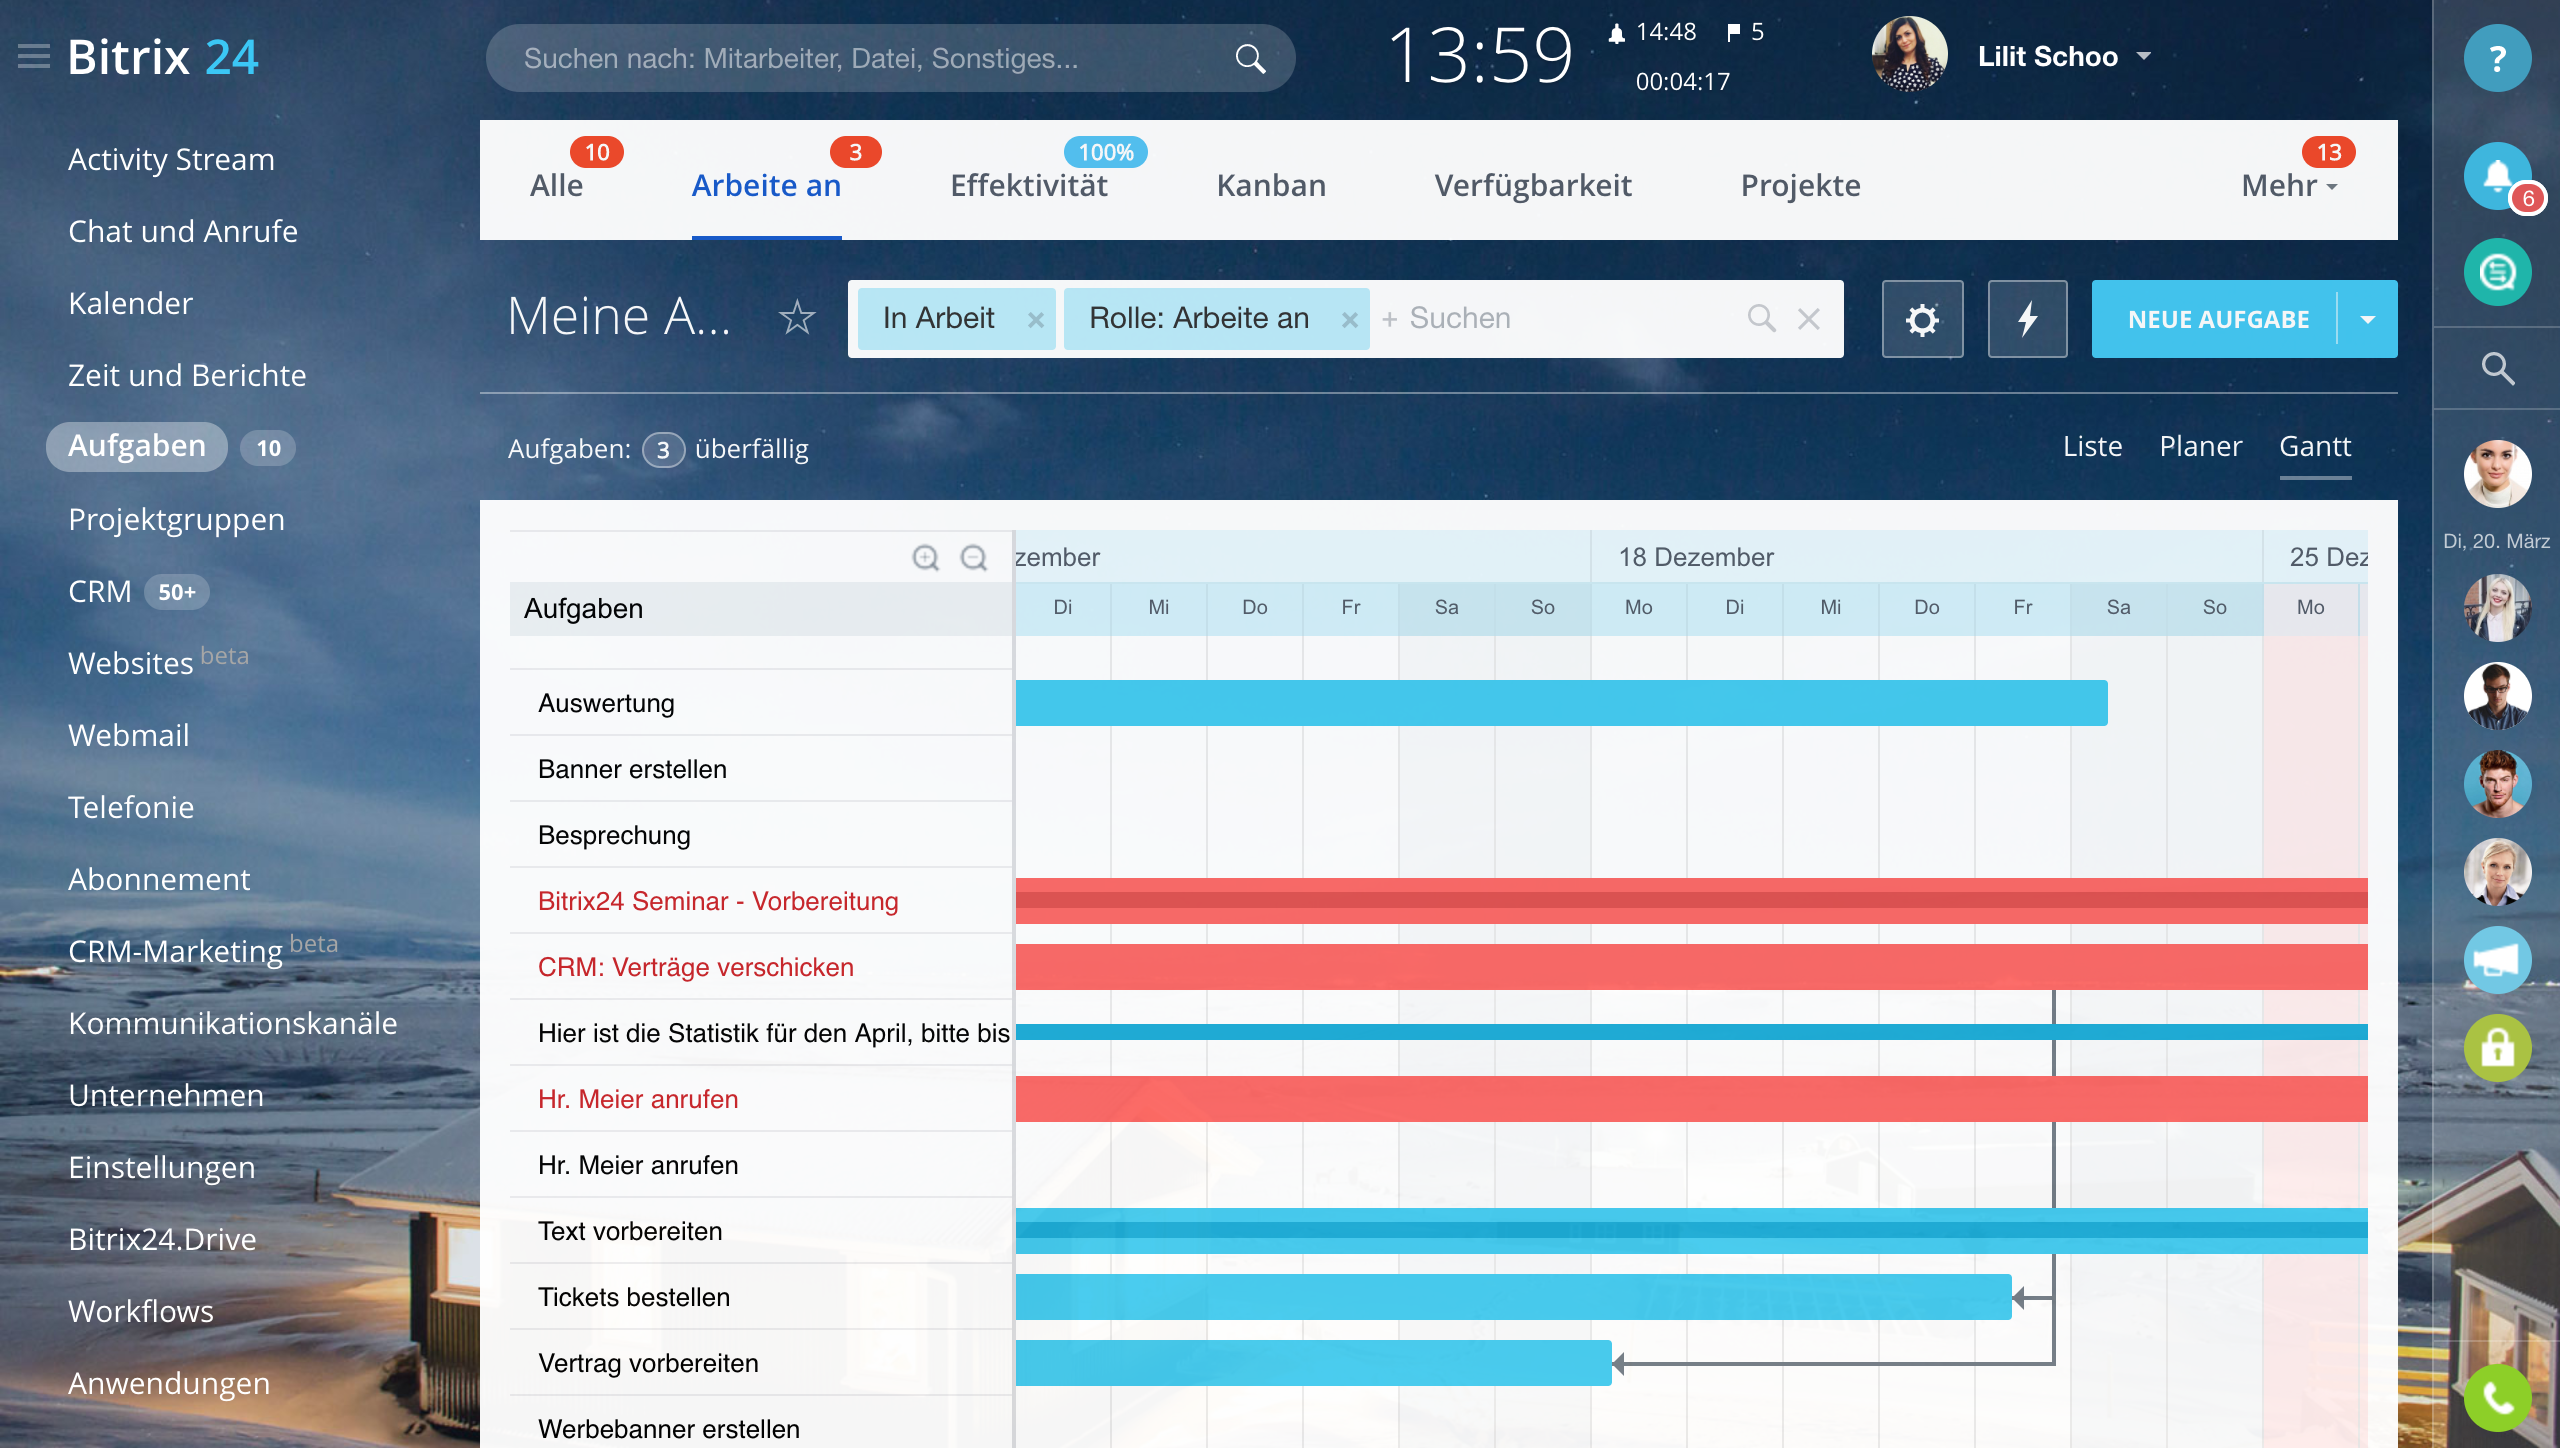Open the Verfügbarkeit tab
Screen dimensions: 2560x1448
pos(1533,185)
